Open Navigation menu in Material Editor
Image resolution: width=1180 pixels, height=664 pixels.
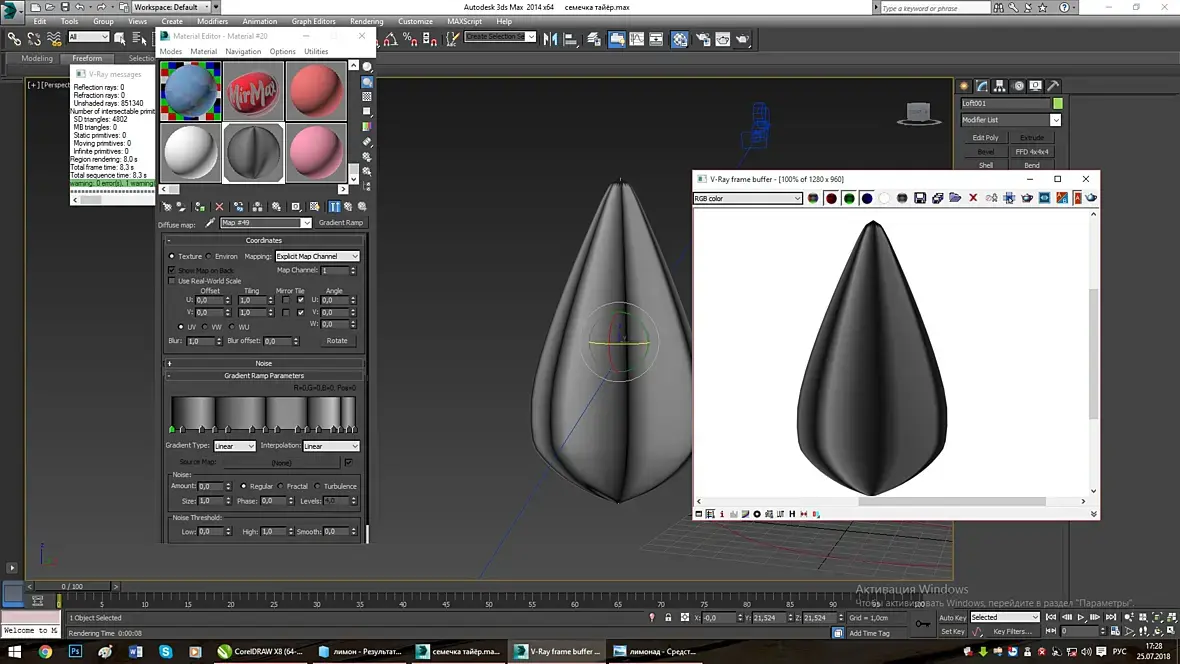point(243,51)
